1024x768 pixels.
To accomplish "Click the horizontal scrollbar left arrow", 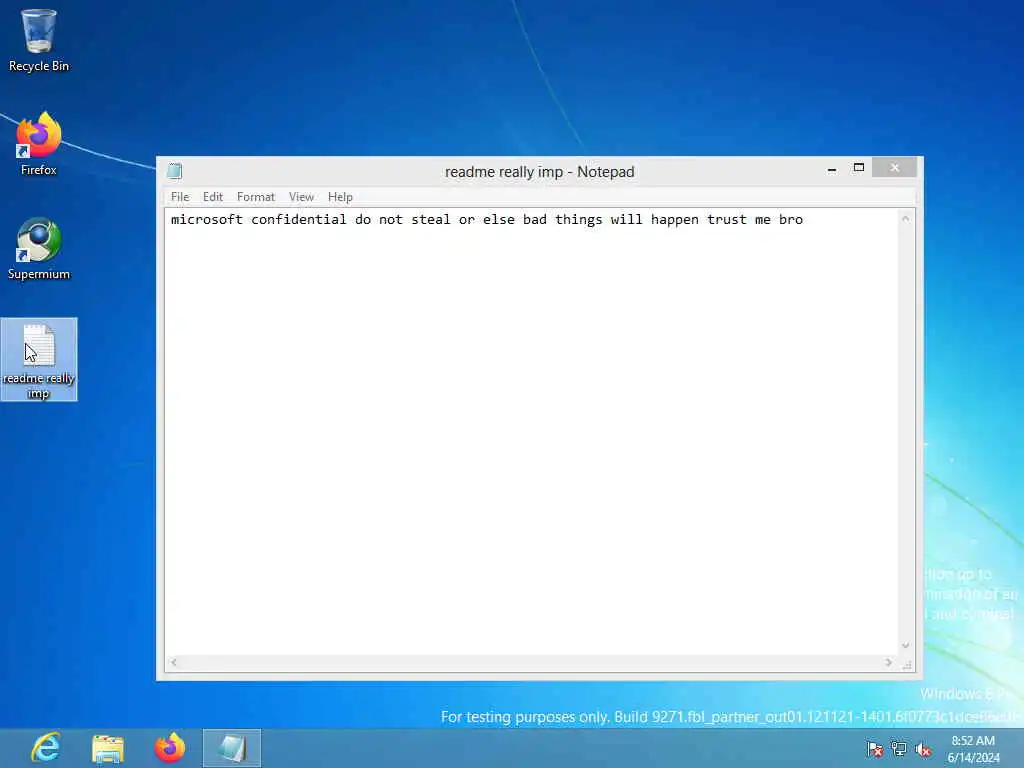I will pyautogui.click(x=174, y=662).
